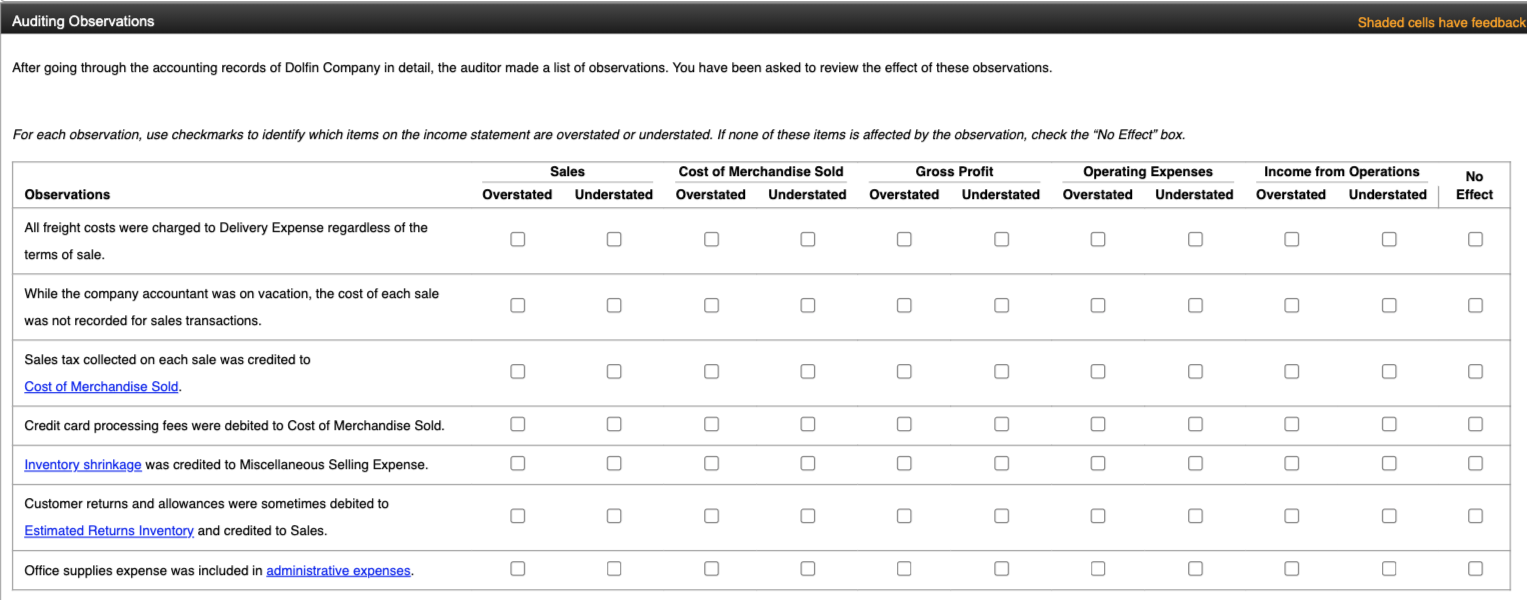The width and height of the screenshot is (1527, 600).
Task: Check Cost of Merchandise Sold Understated for accountant vacation row
Action: pos(807,305)
